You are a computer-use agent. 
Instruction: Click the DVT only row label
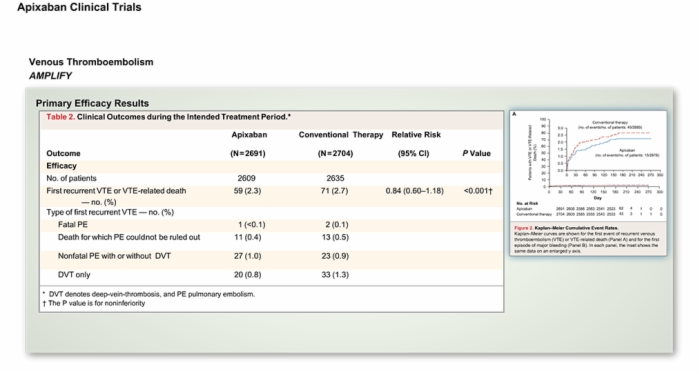74,274
